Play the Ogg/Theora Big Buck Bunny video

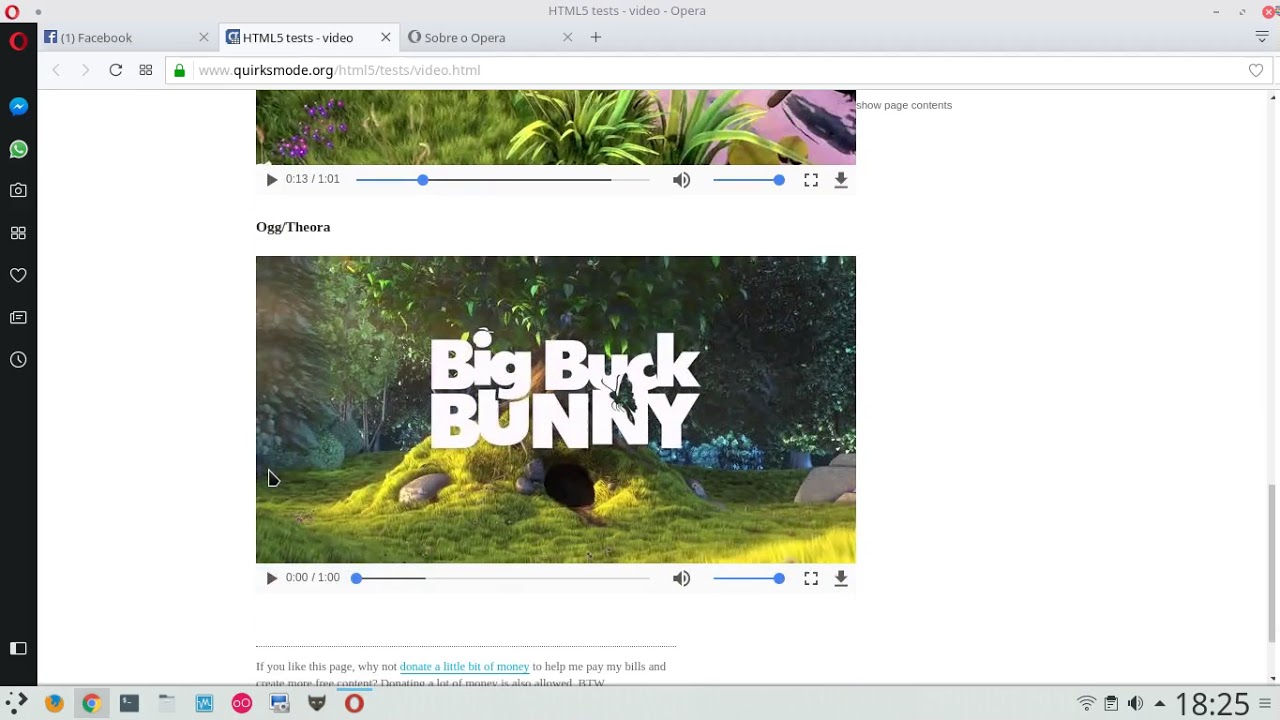[x=272, y=578]
